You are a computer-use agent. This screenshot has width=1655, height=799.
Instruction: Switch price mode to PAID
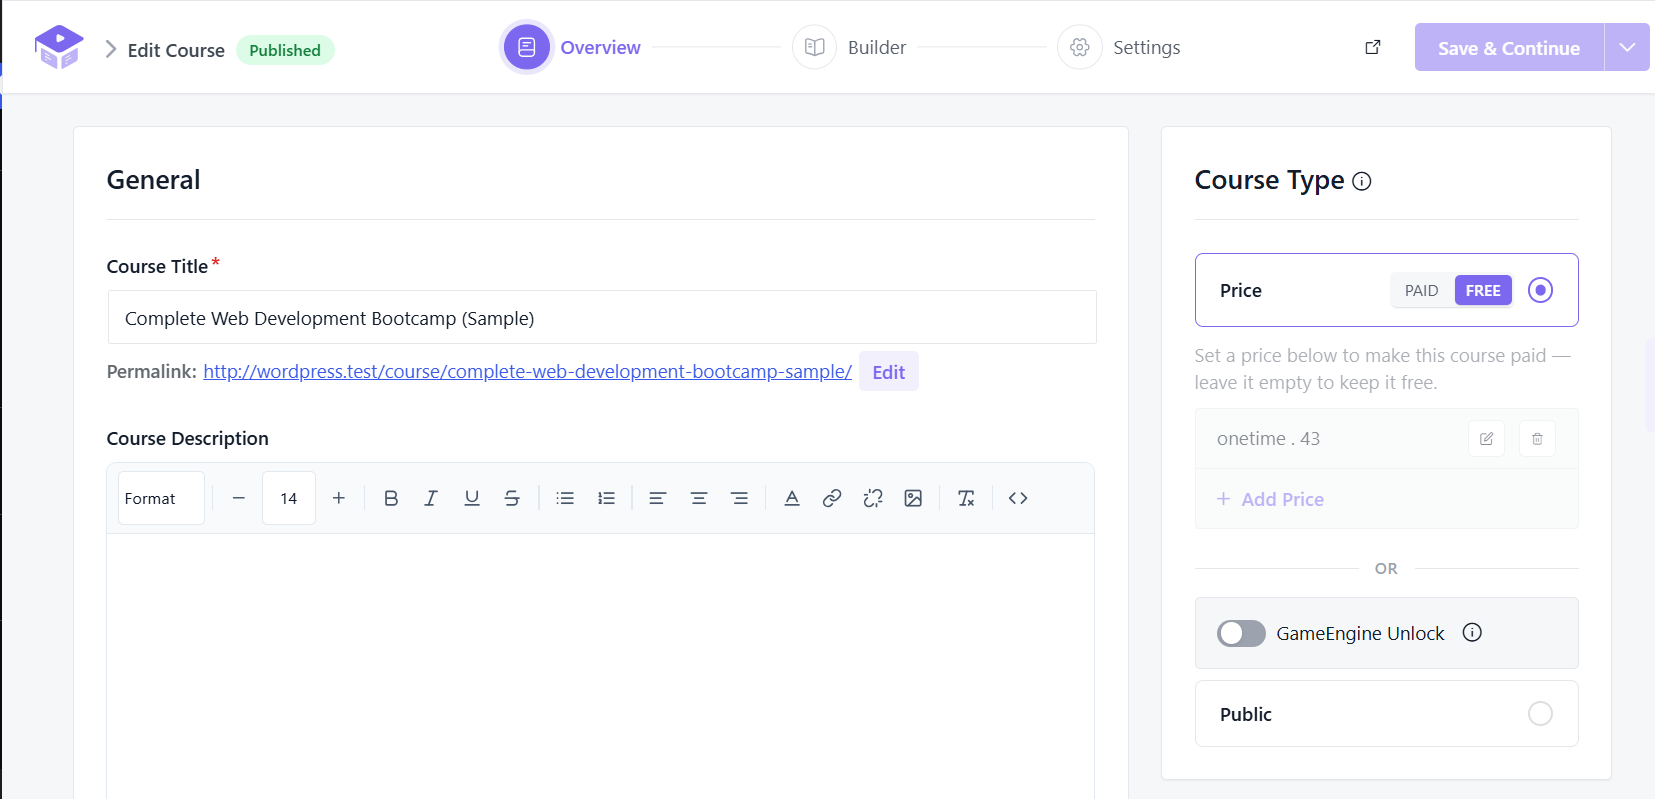(1422, 290)
